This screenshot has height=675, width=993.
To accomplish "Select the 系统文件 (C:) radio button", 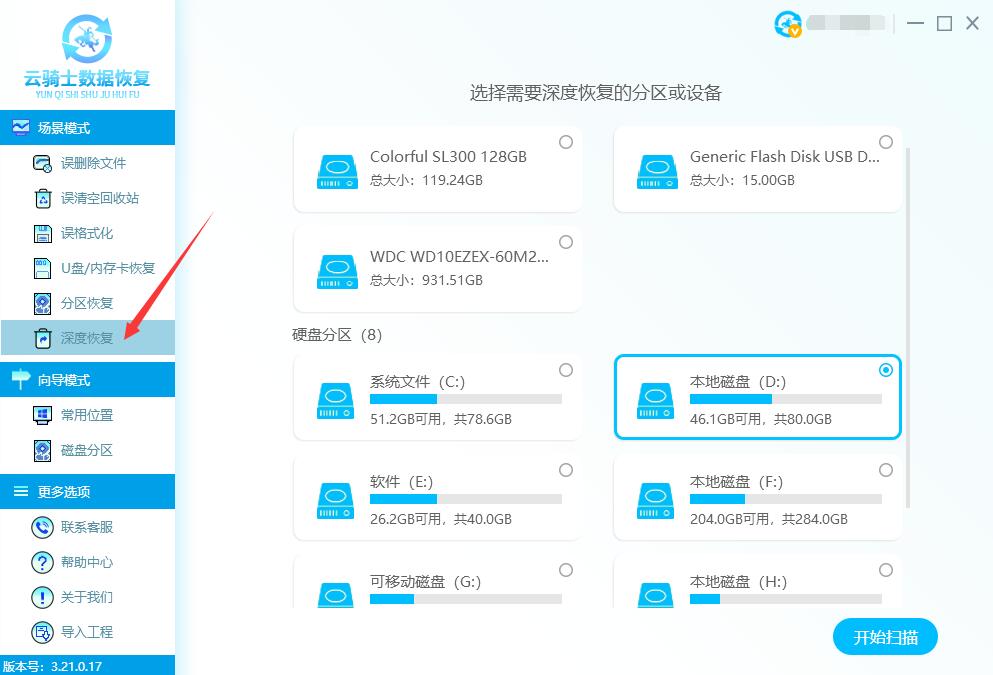I will pos(566,370).
